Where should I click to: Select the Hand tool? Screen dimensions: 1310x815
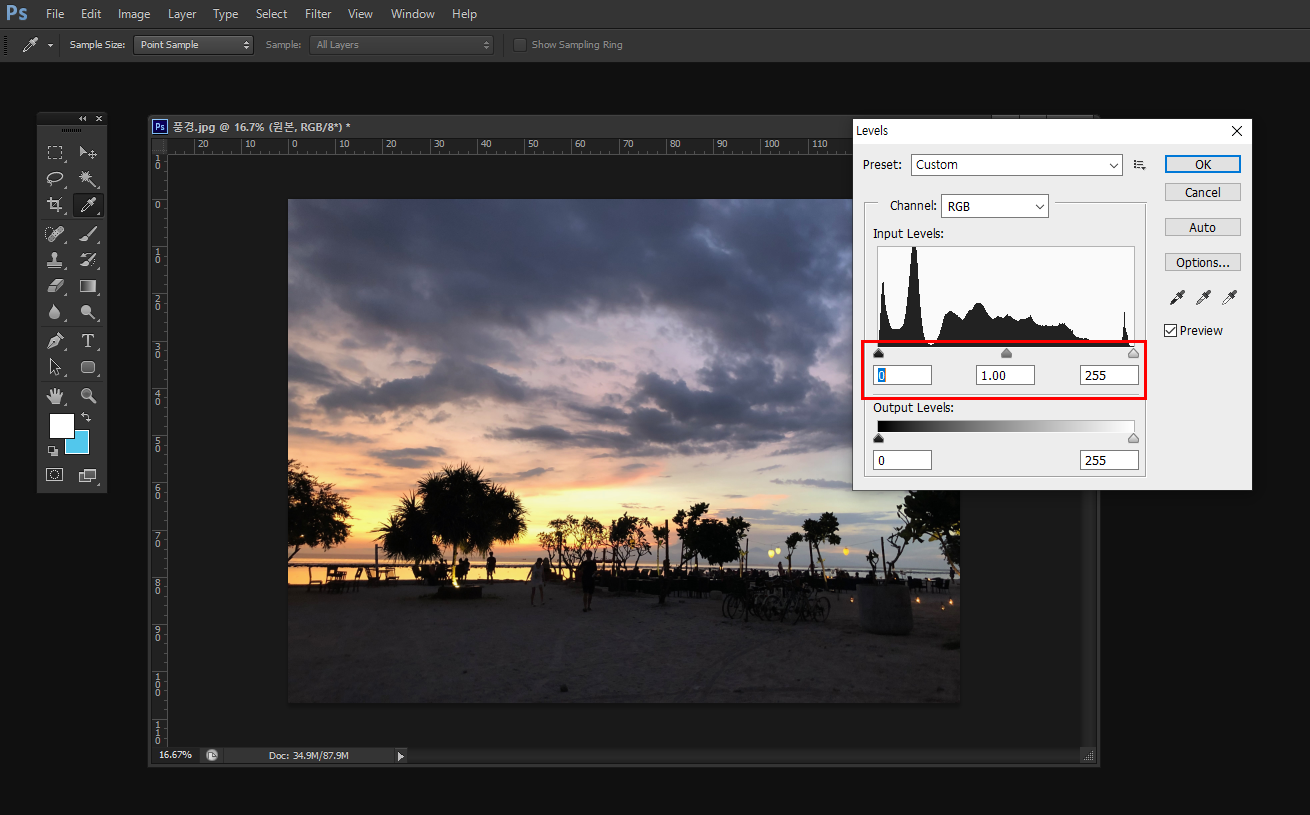pos(55,395)
